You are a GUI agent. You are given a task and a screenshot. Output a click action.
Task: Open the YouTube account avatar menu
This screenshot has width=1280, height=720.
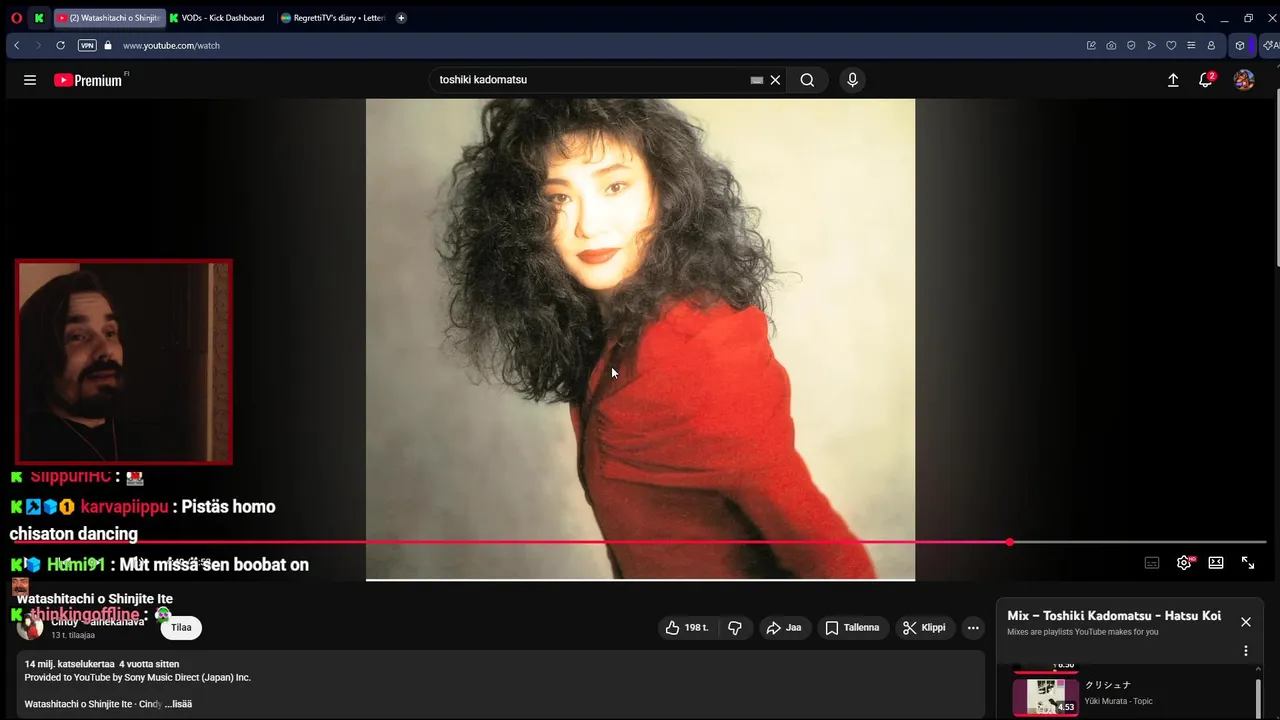click(x=1244, y=80)
